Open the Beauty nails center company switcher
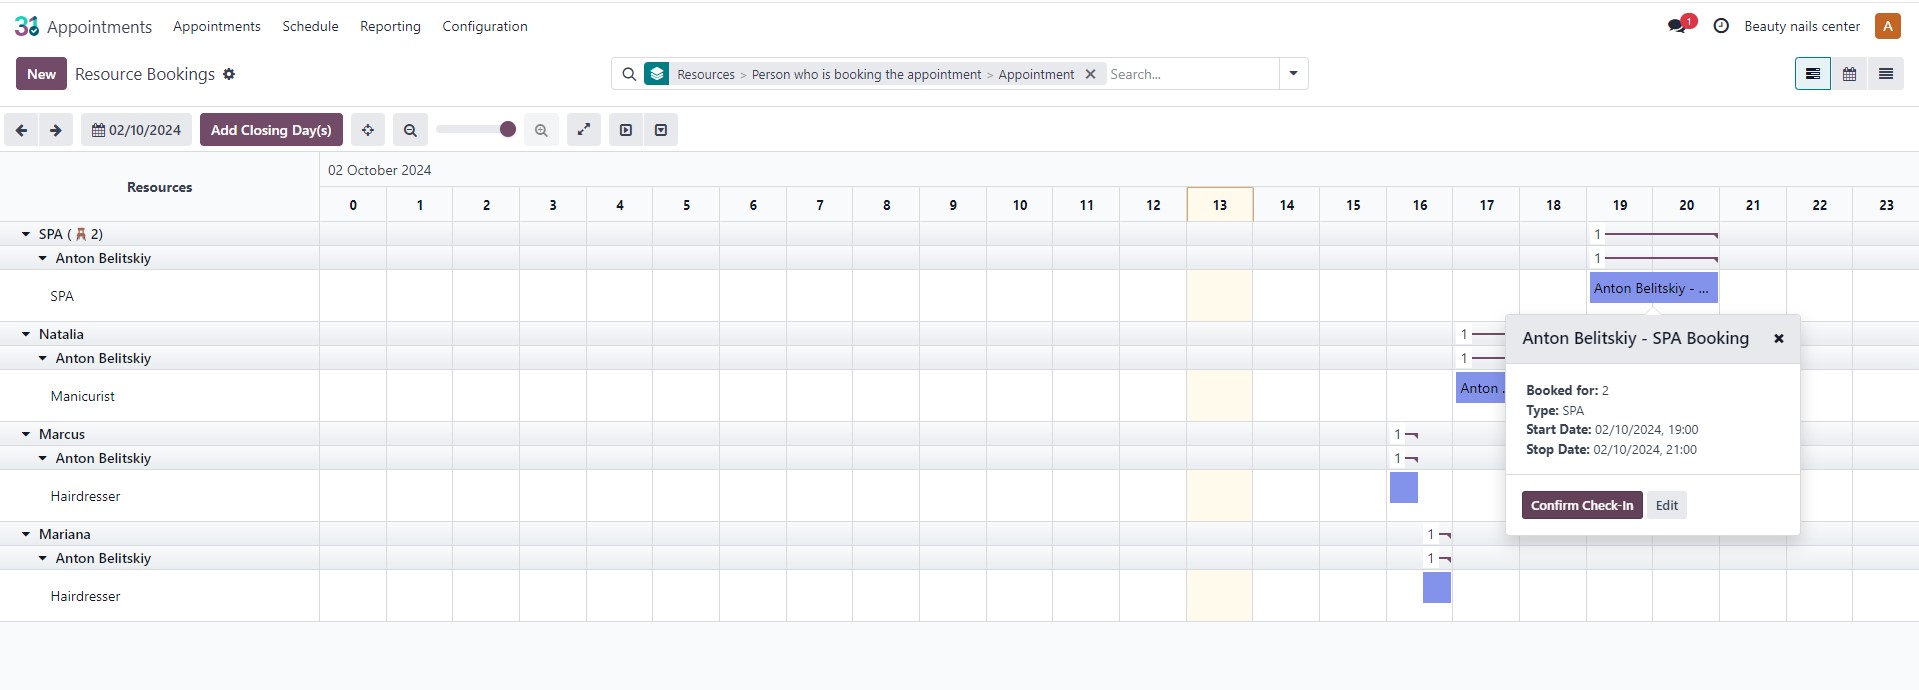The image size is (1919, 690). [1802, 26]
